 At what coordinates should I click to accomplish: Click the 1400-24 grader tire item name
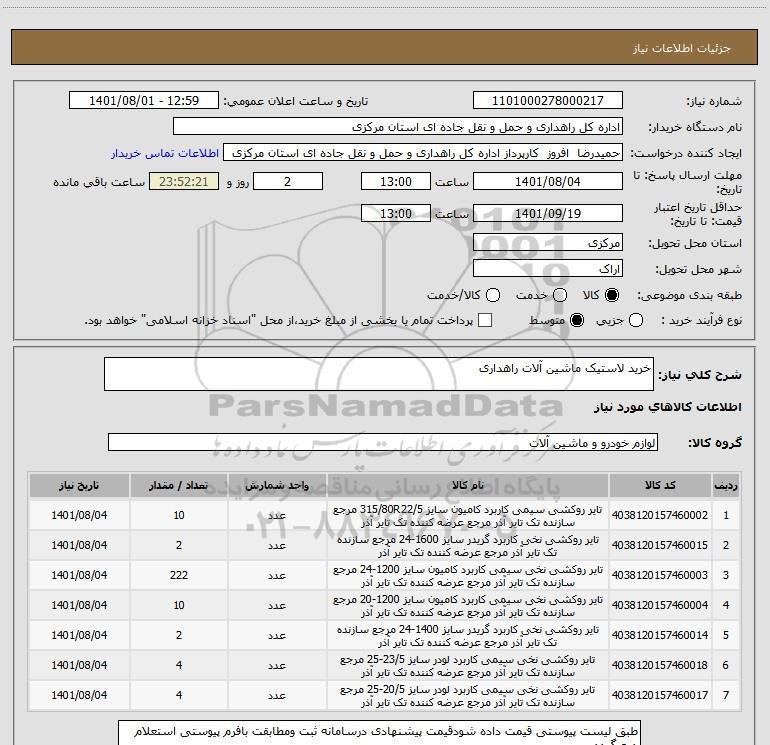[468, 635]
